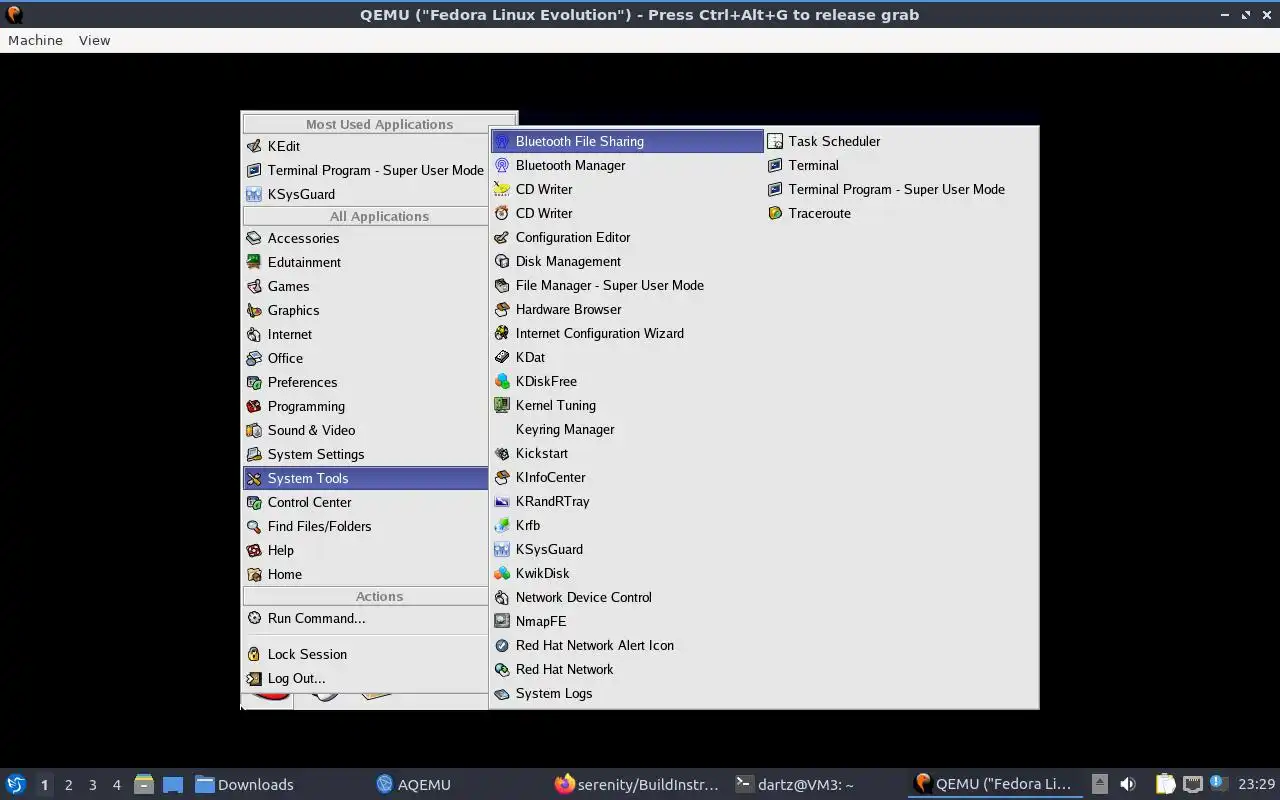The width and height of the screenshot is (1280, 800).
Task: Open Find Files/Folders entry
Action: click(x=365, y=526)
